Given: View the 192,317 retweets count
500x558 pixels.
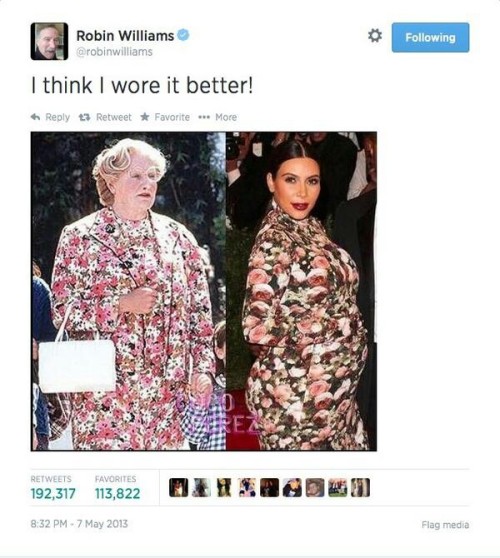Looking at the screenshot, I should tap(53, 494).
